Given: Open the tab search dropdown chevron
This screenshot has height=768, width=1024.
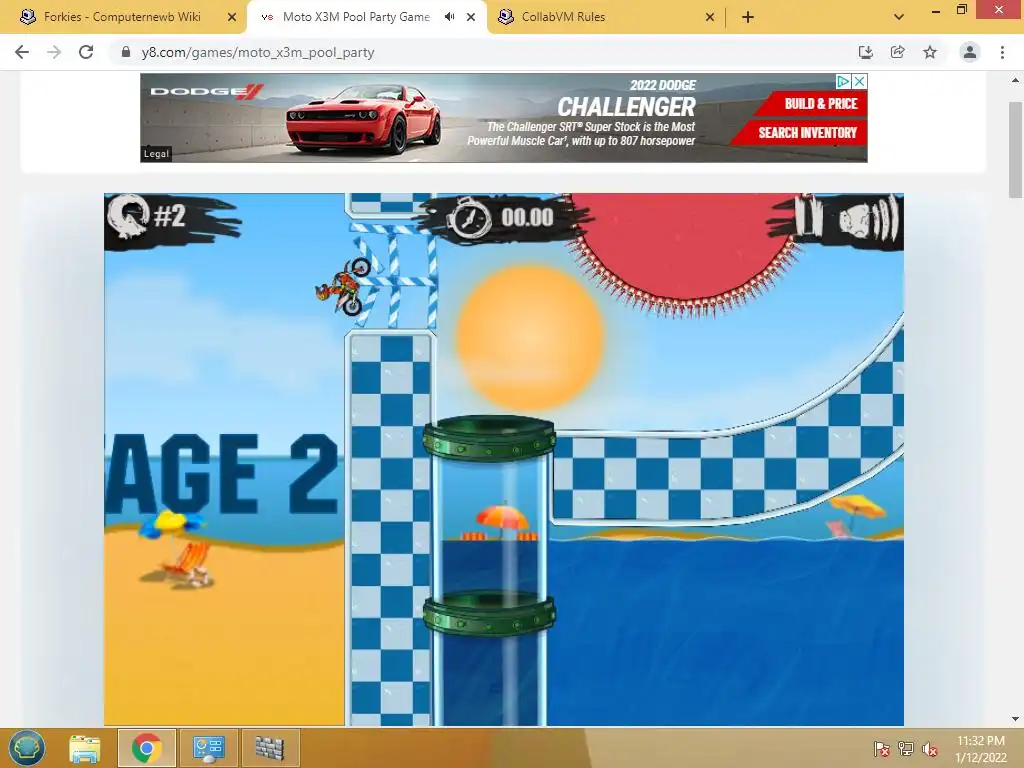Looking at the screenshot, I should click(899, 17).
